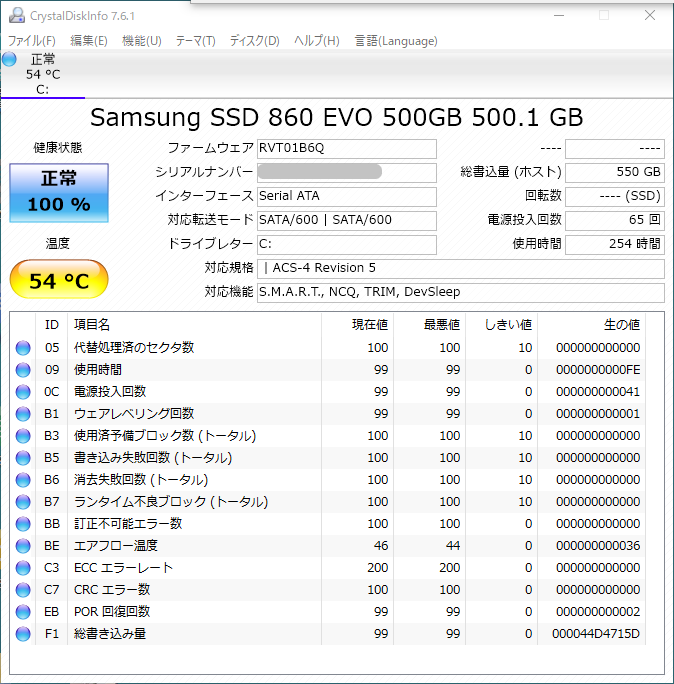Image resolution: width=674 pixels, height=684 pixels.
Task: Click raw value 000000000036
Action: click(598, 546)
